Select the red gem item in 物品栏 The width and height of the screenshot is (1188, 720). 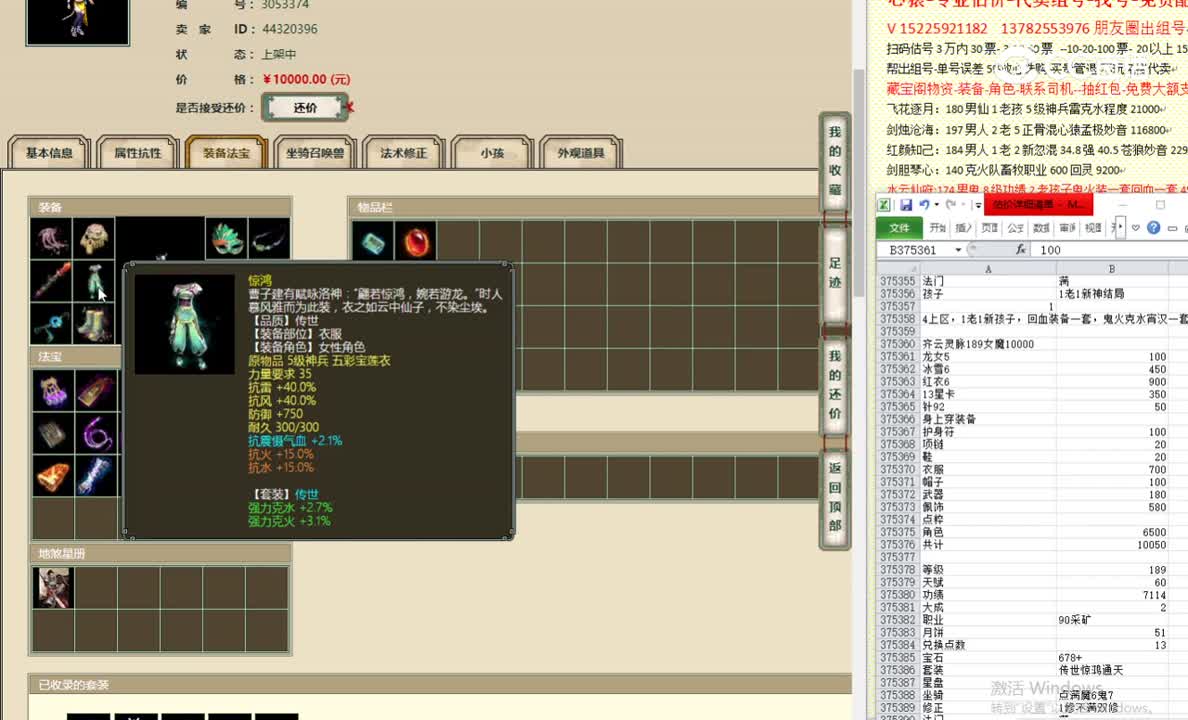click(x=417, y=240)
